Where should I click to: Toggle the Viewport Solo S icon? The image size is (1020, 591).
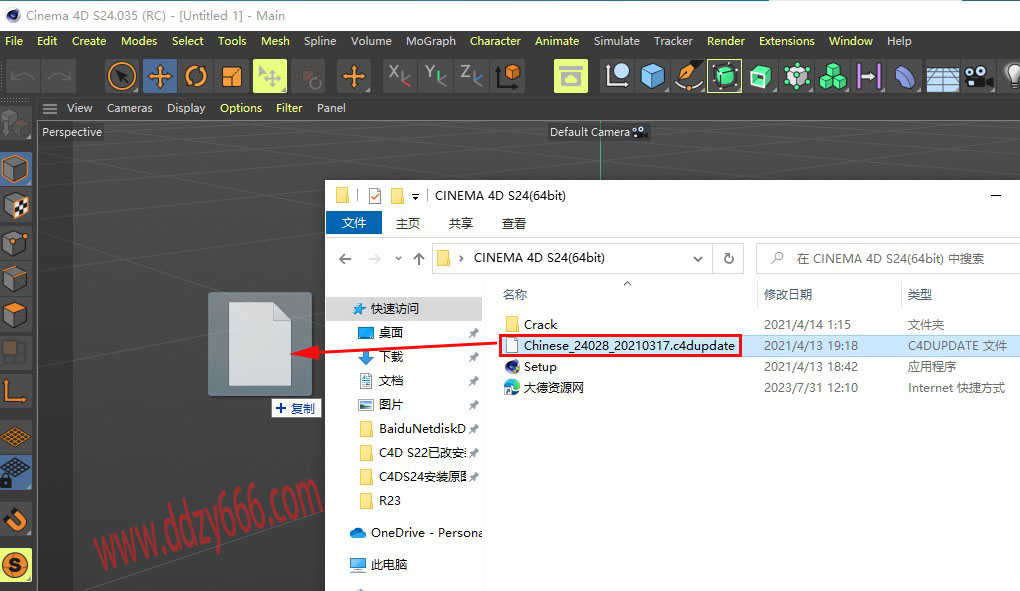(x=16, y=564)
